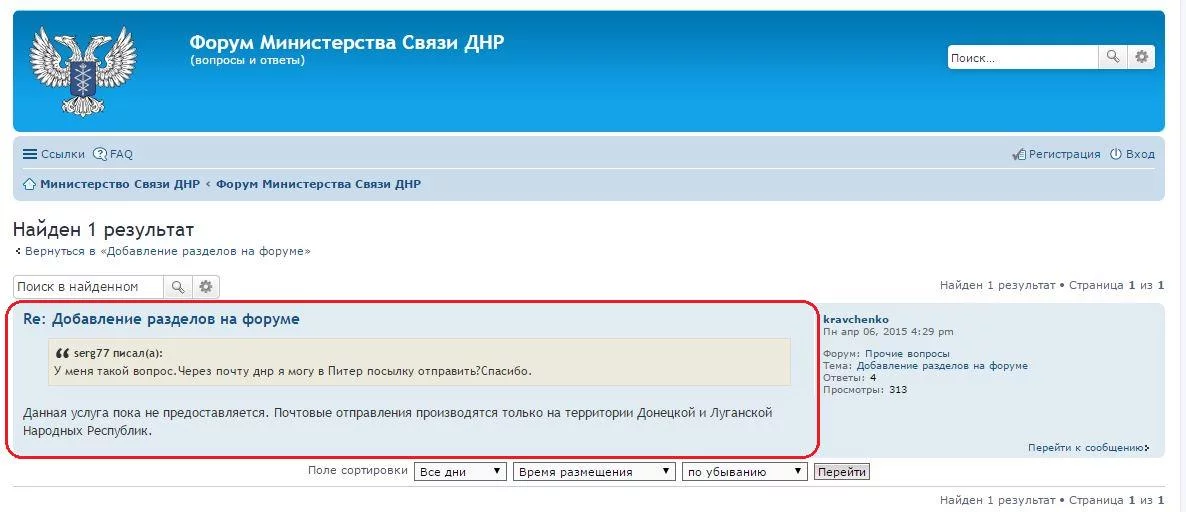Open the Время размещения sort dropdown
The height and width of the screenshot is (512, 1186).
coord(594,472)
